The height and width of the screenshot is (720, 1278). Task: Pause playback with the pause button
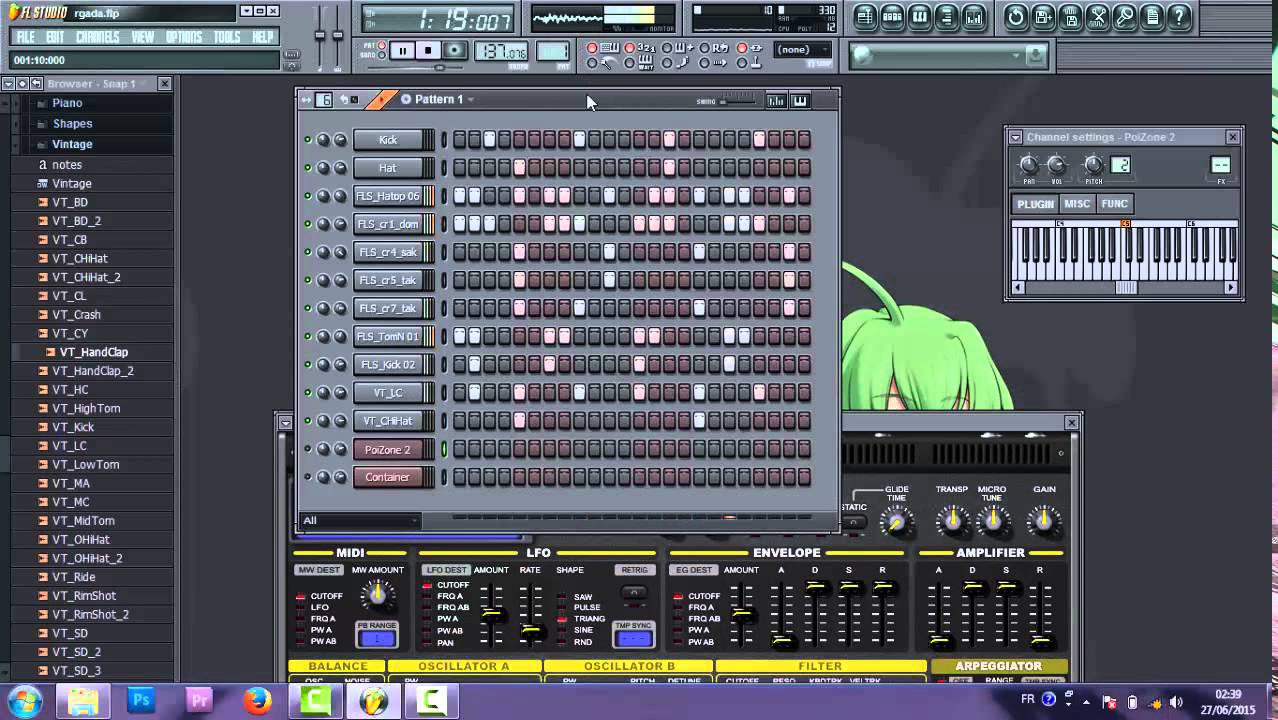402,51
